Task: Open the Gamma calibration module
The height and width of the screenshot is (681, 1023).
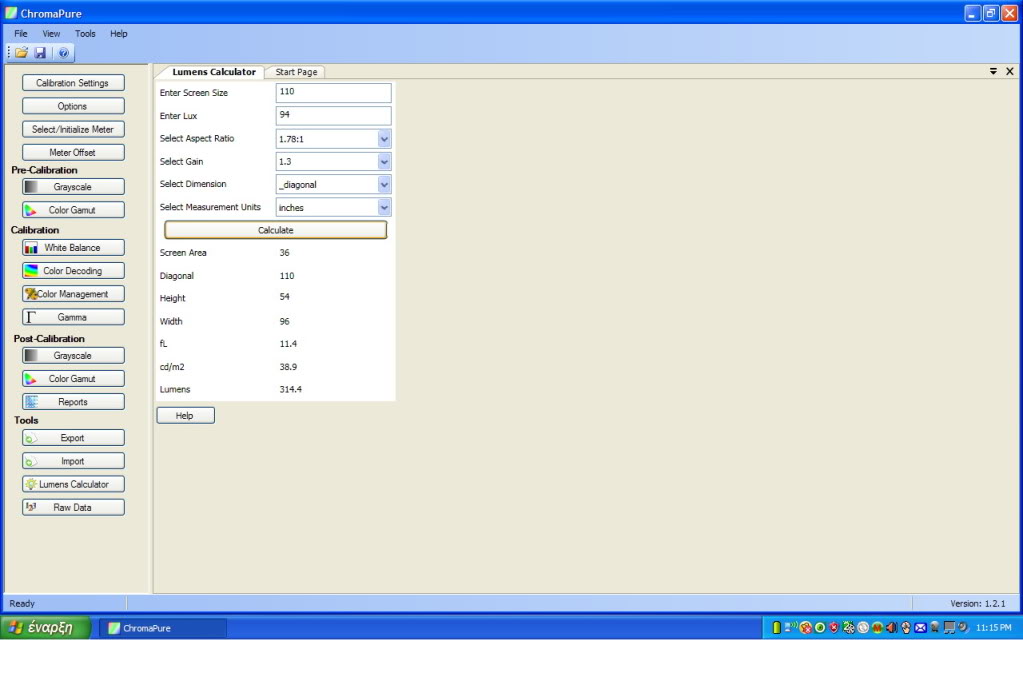Action: pyautogui.click(x=73, y=317)
